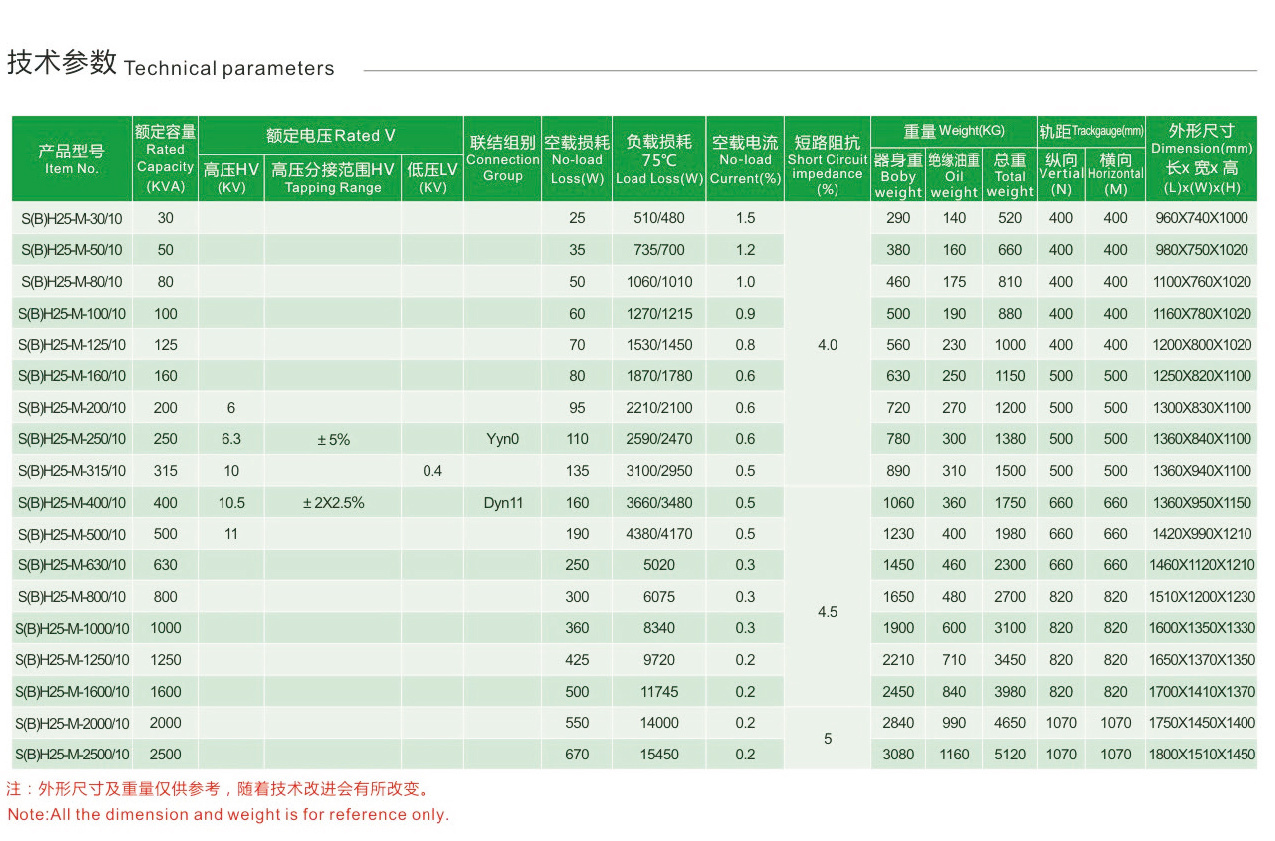This screenshot has height=841, width=1275.
Task: Click model S(B)H25-M-315/10
Action: (72, 471)
